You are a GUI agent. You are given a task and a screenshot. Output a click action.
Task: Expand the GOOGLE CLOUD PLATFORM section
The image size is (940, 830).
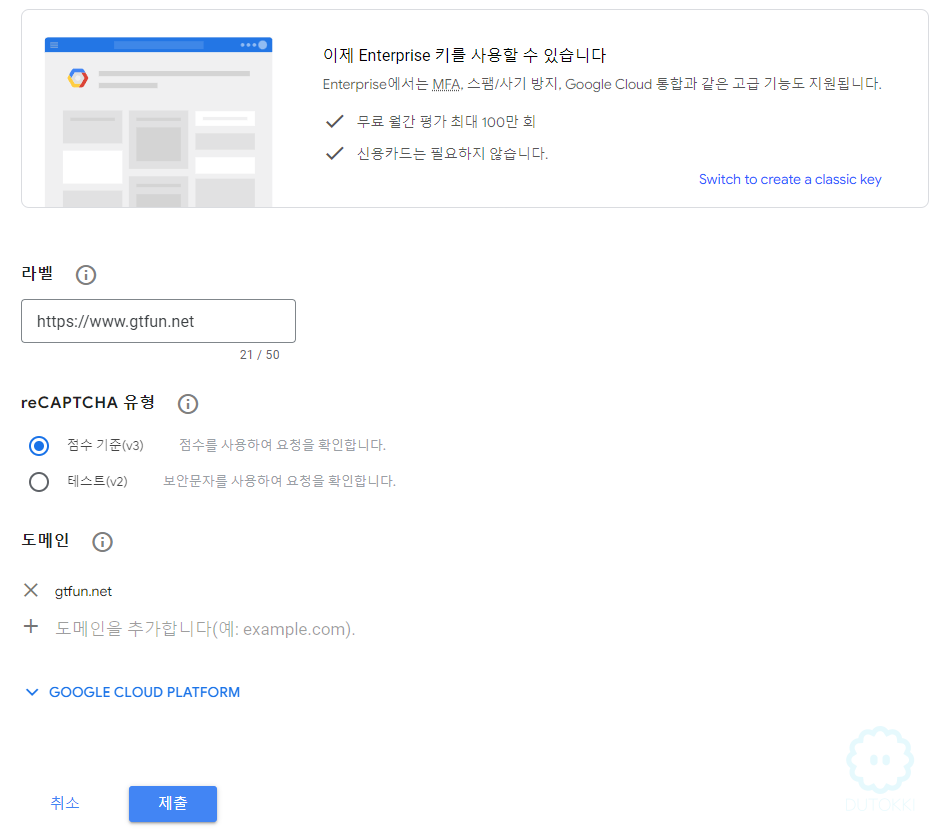point(132,692)
